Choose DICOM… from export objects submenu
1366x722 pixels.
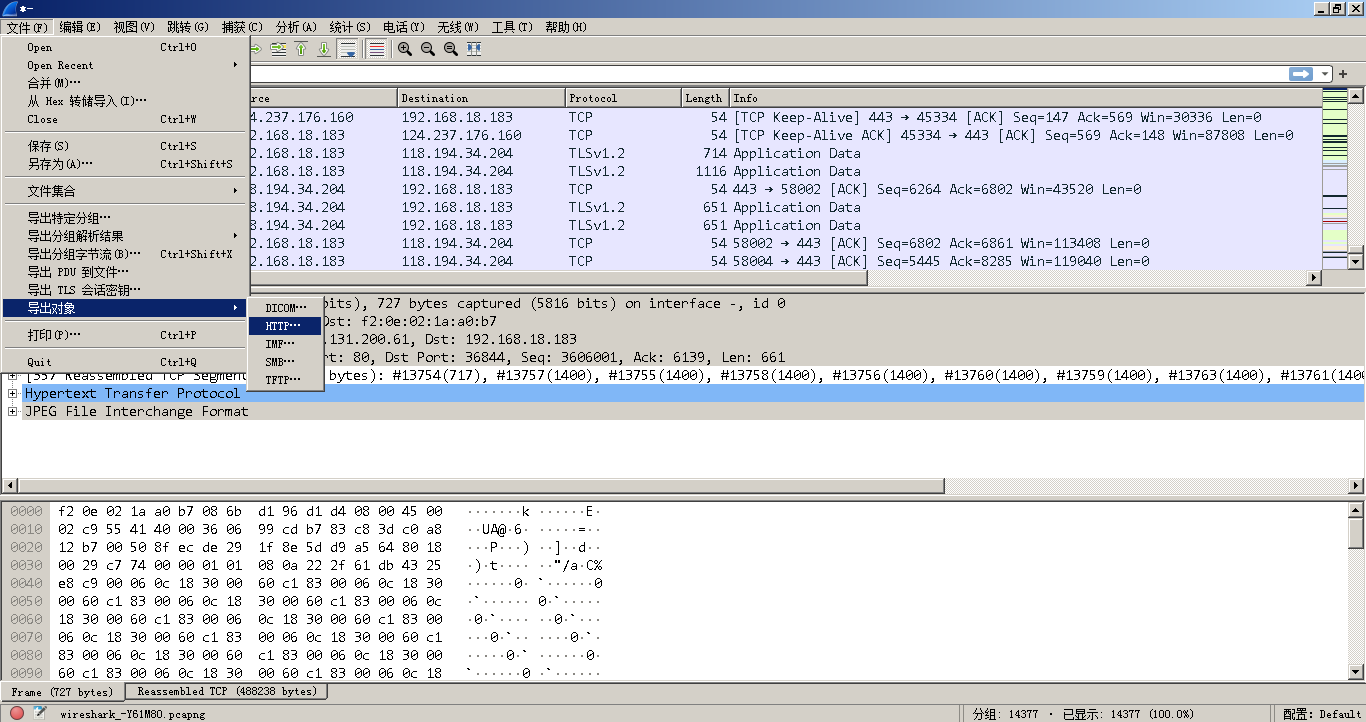tap(285, 308)
